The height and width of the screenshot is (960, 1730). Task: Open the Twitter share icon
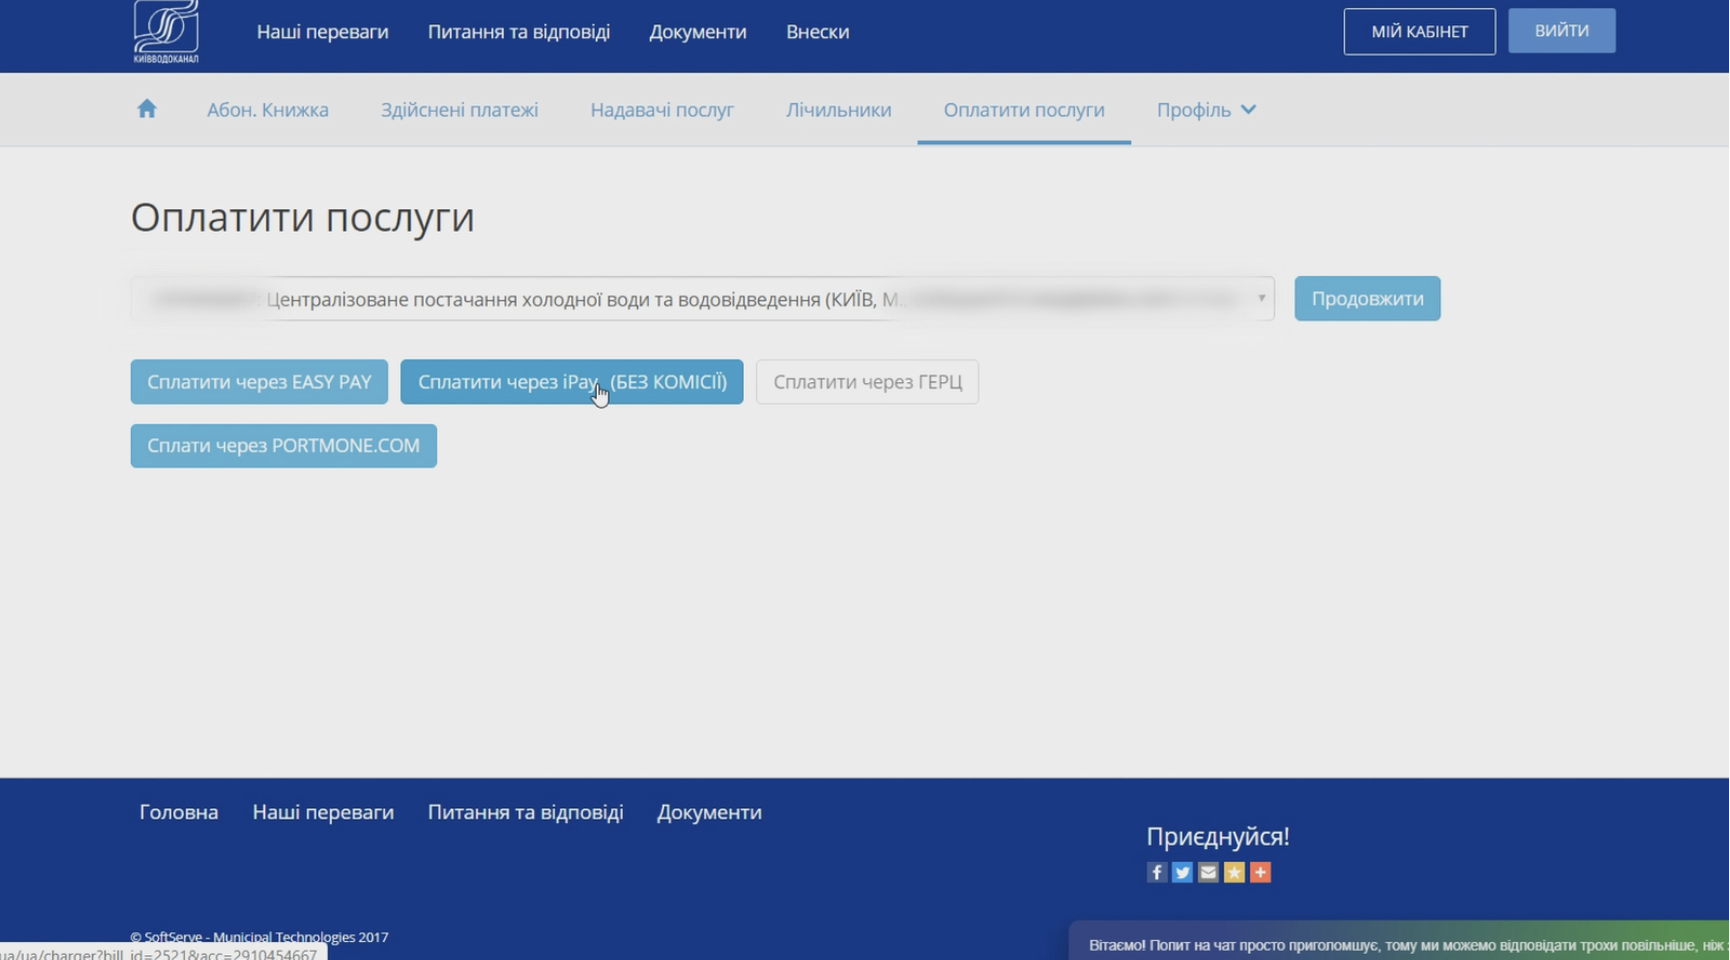[1183, 873]
